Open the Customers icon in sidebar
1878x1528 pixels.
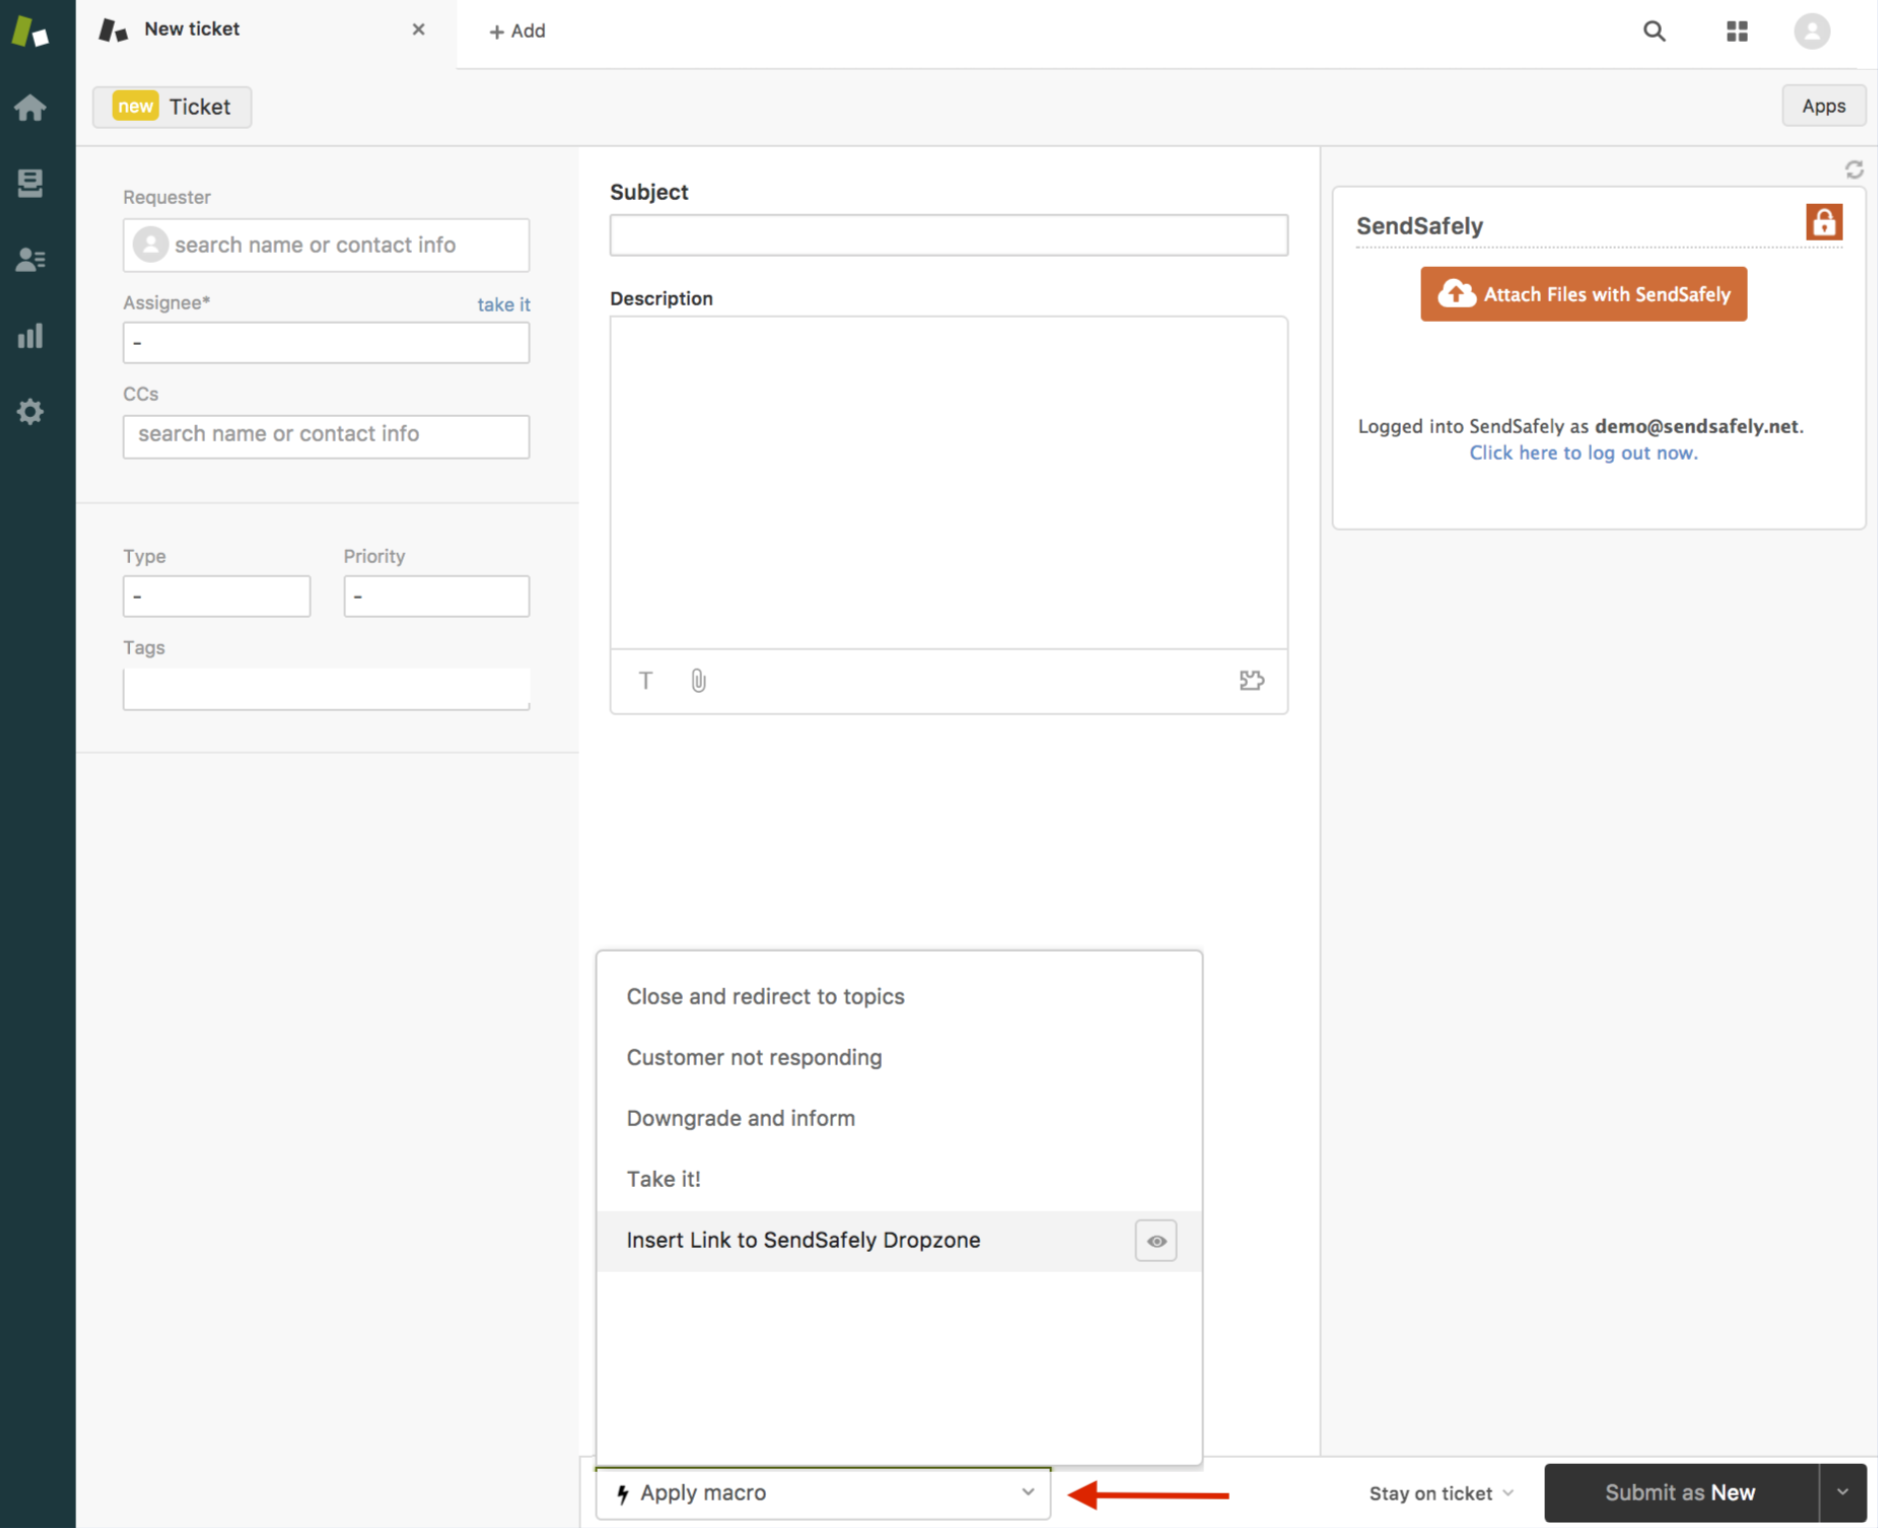30,260
